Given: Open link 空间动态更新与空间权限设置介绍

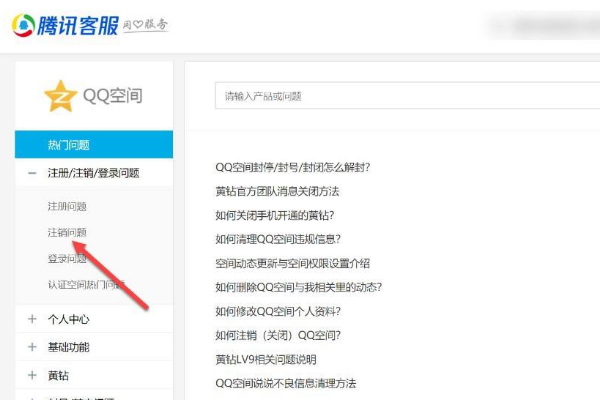Looking at the screenshot, I should point(293,263).
